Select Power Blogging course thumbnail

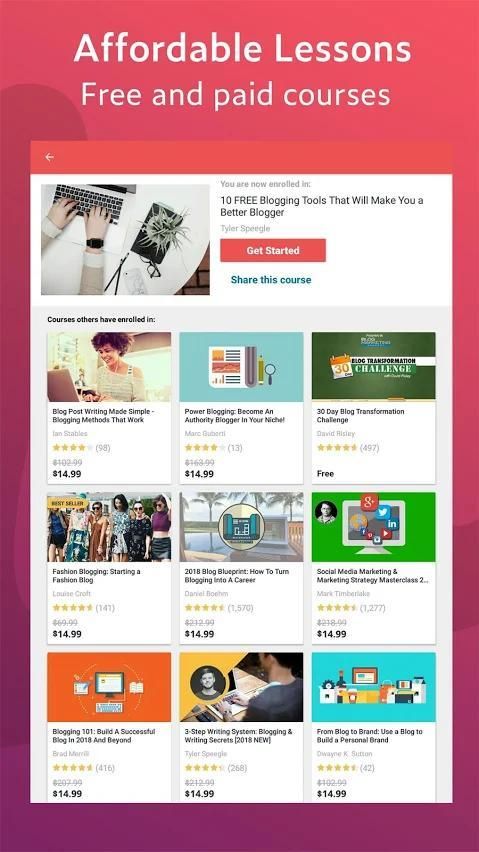coord(241,367)
